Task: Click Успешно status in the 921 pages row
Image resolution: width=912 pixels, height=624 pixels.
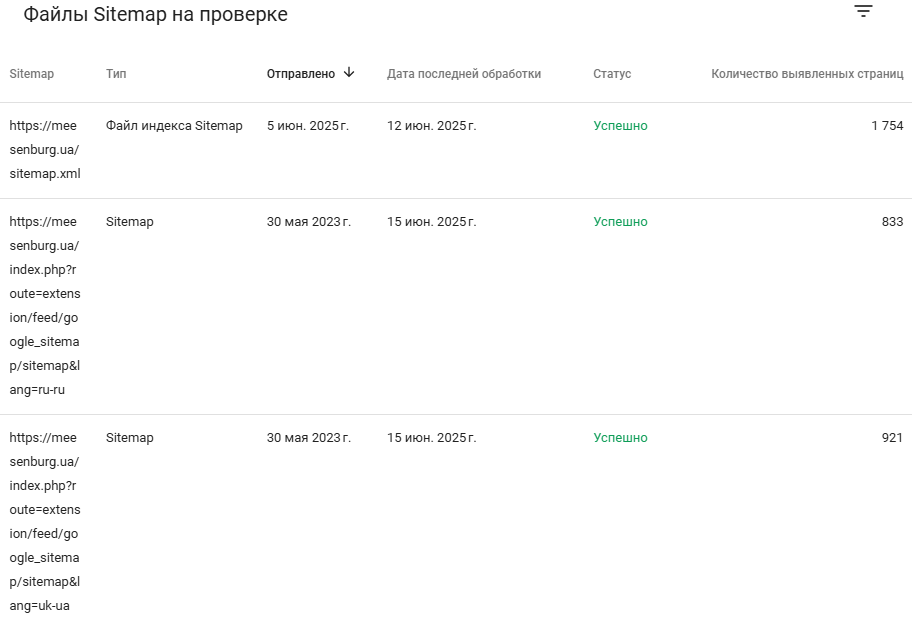Action: (x=620, y=437)
